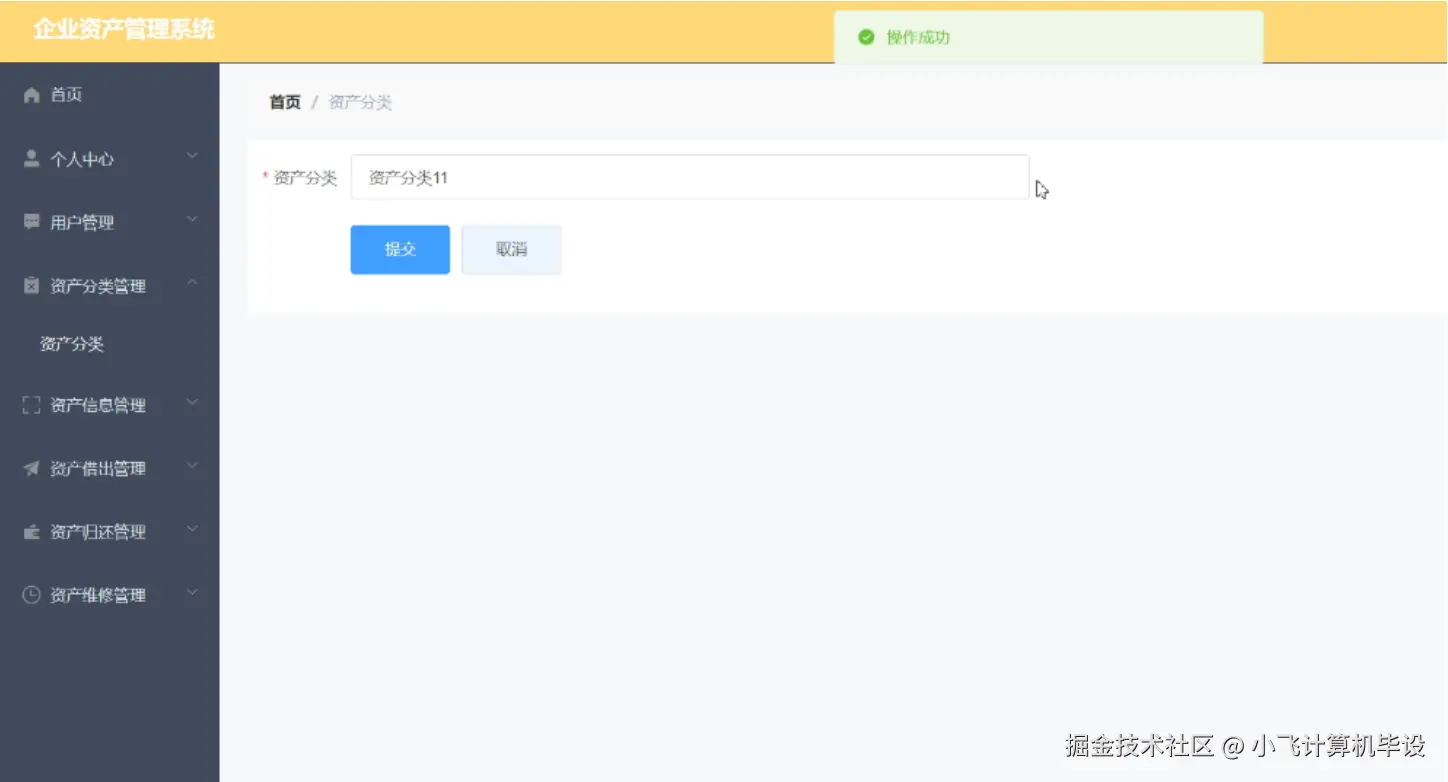This screenshot has width=1448, height=782.
Task: Click the icon beside 资产归还管理
Action: (31, 532)
